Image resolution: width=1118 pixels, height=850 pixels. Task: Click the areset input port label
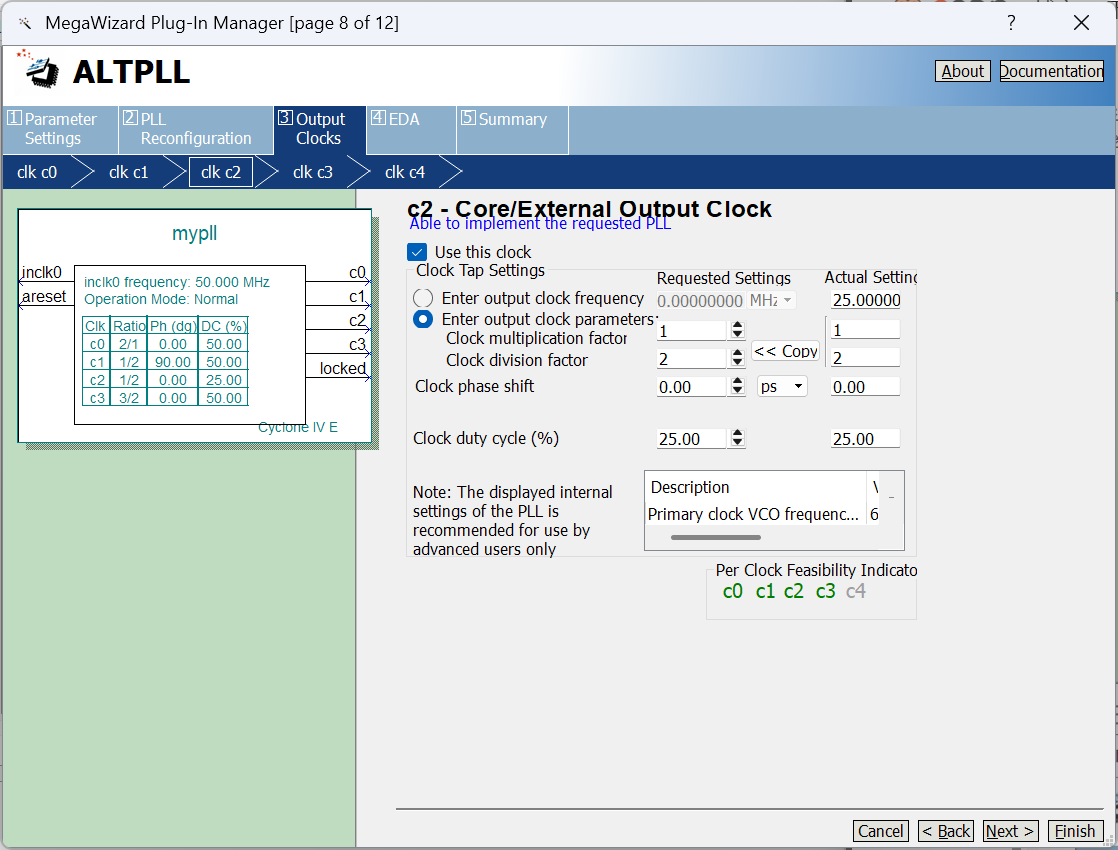point(44,297)
